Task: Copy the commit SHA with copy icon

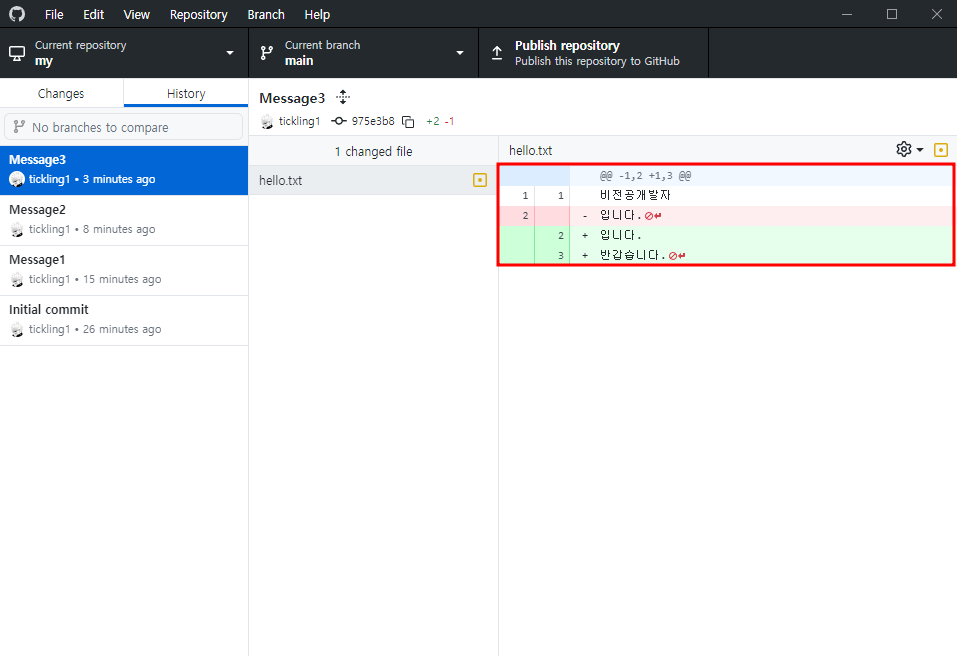Action: click(408, 121)
